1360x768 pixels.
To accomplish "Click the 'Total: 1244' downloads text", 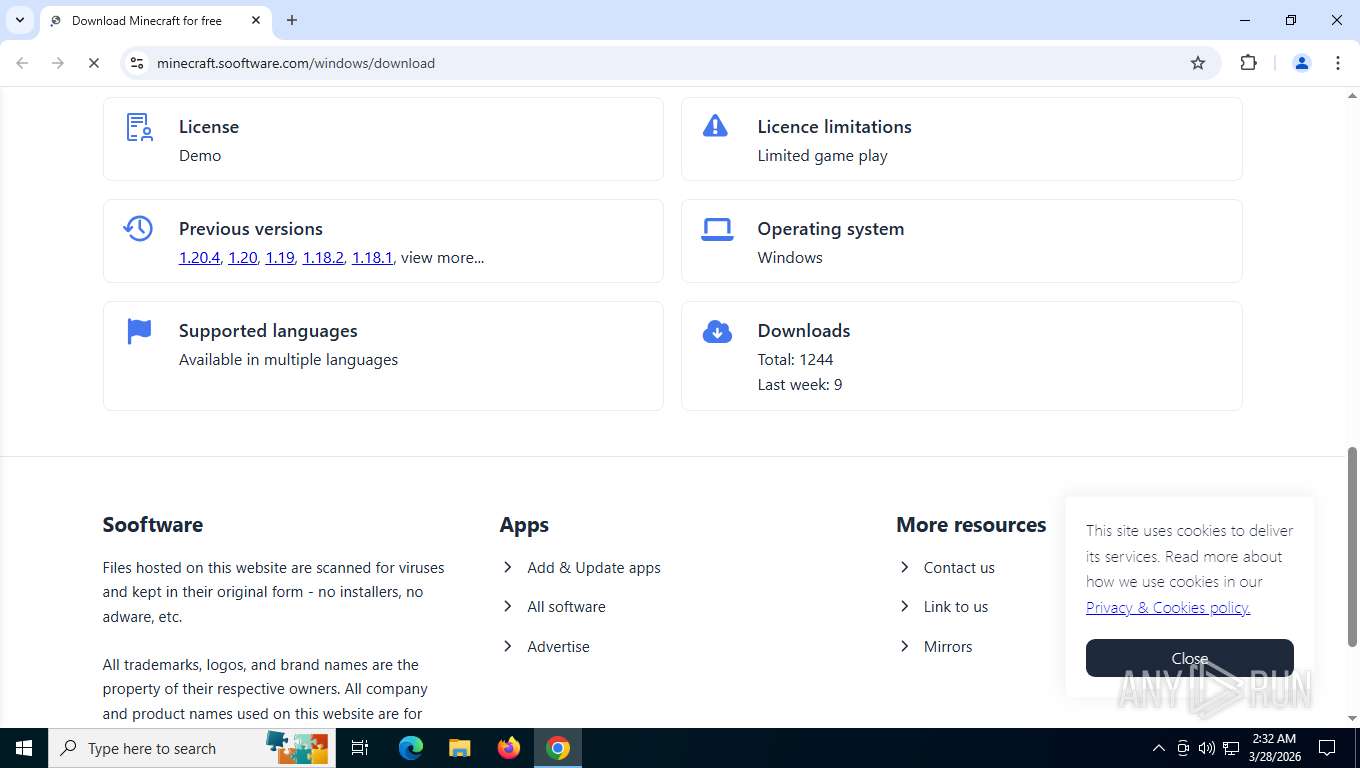I will pyautogui.click(x=795, y=359).
